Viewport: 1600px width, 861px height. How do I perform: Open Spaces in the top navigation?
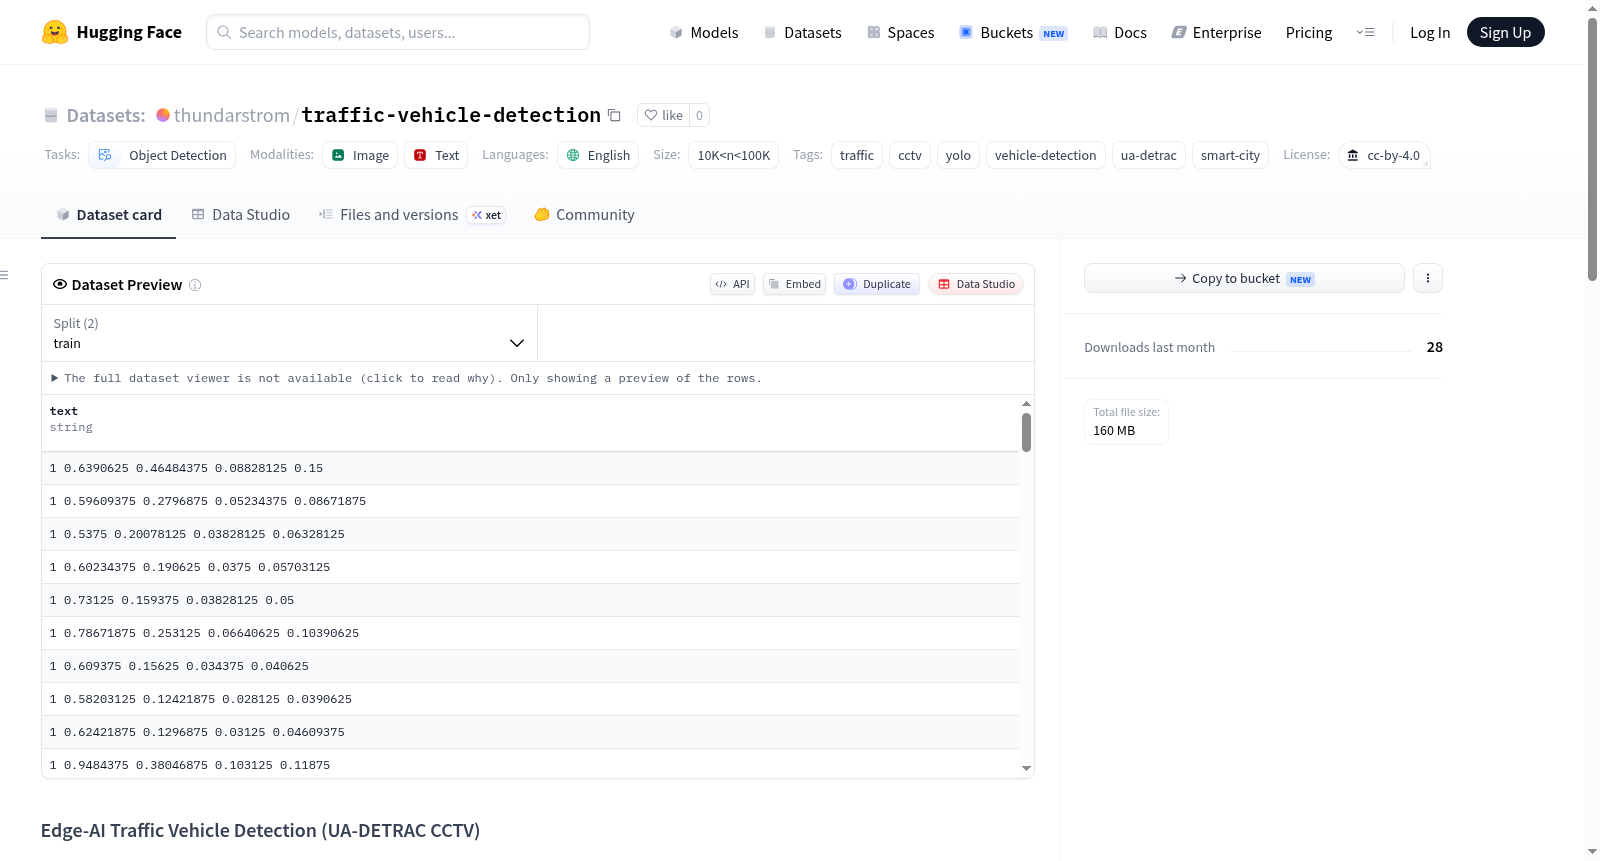901,32
